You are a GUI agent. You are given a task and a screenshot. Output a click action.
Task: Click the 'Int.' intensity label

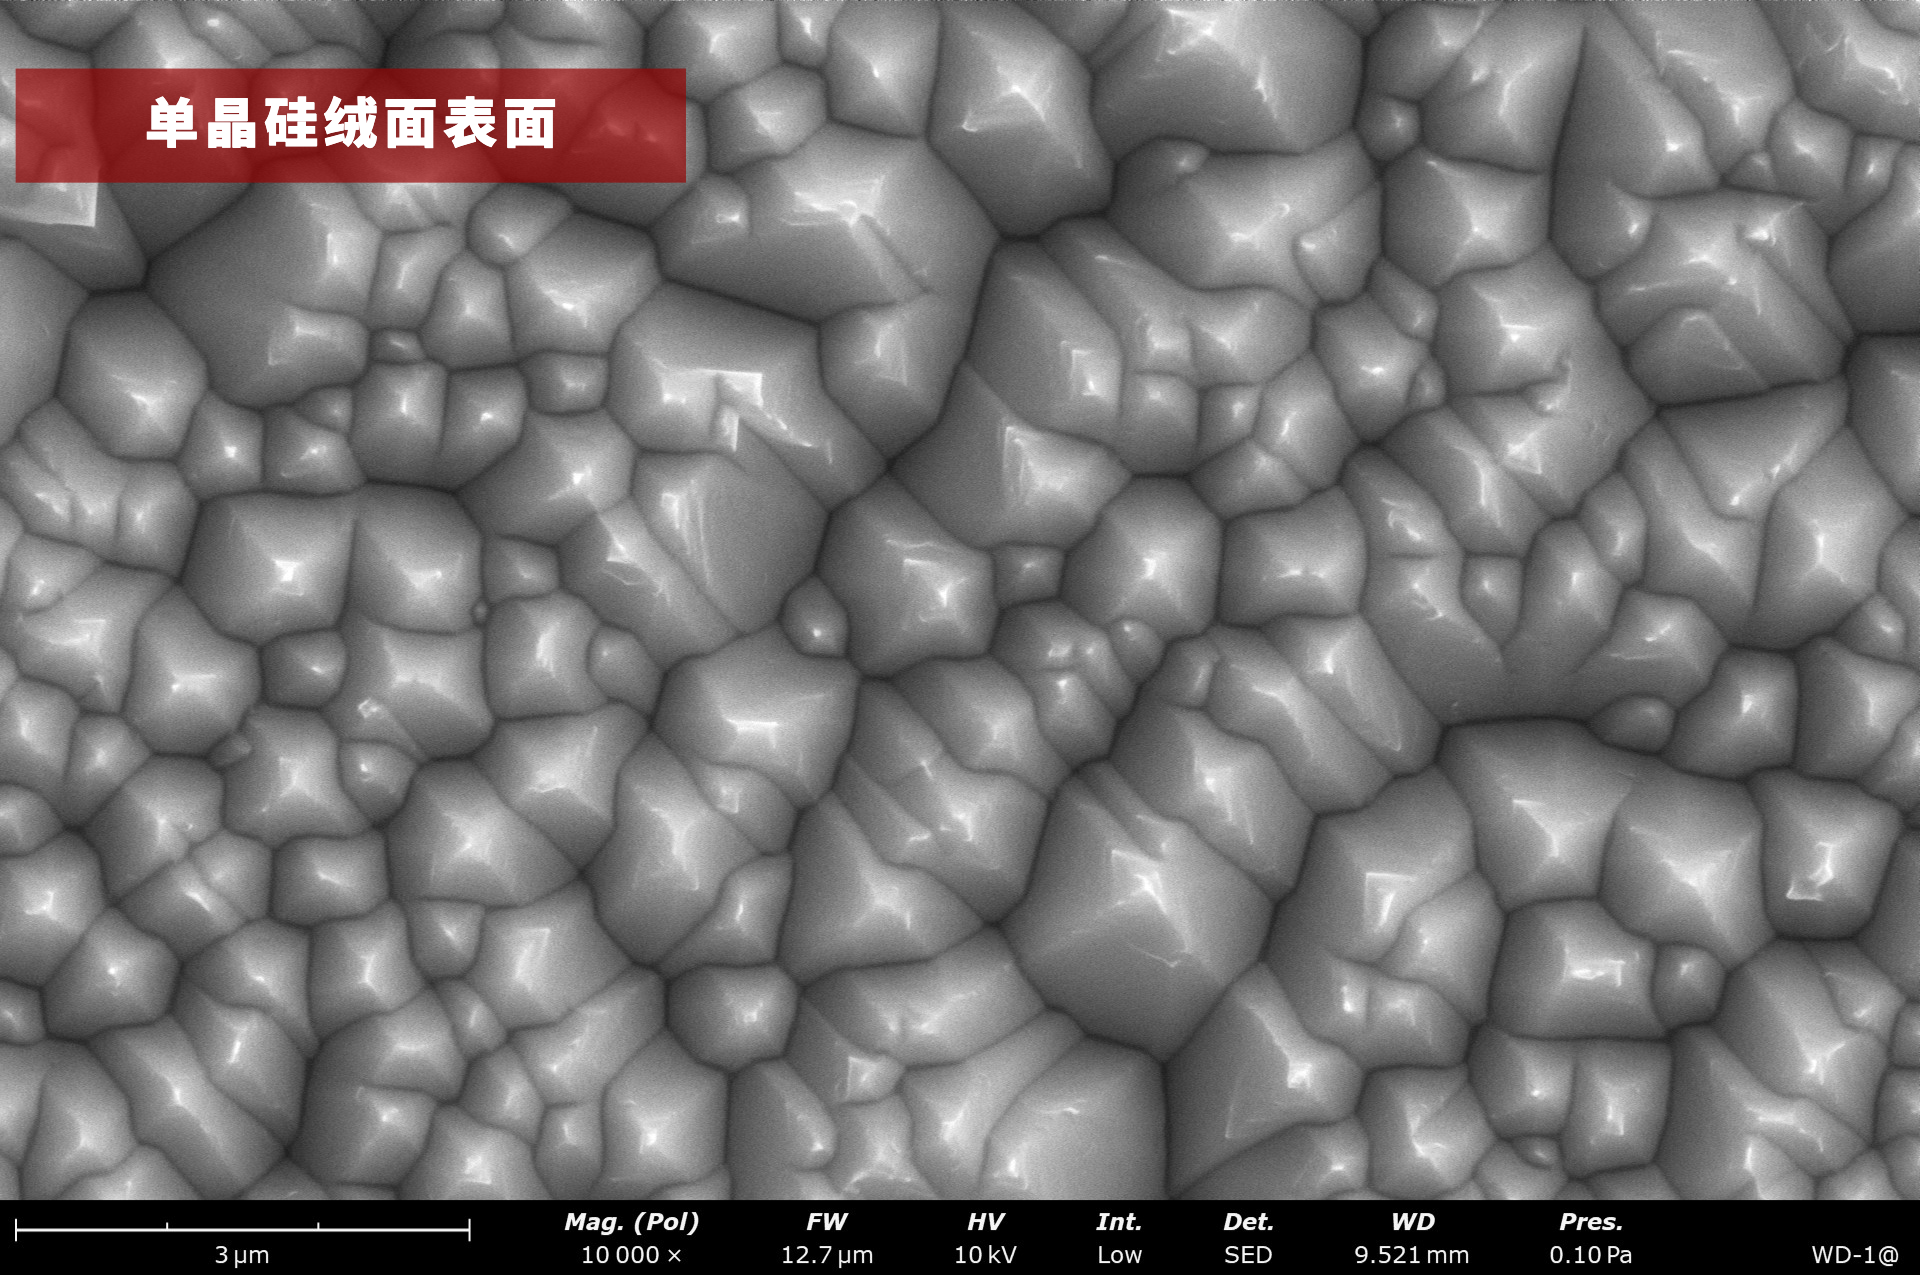[x=1119, y=1222]
